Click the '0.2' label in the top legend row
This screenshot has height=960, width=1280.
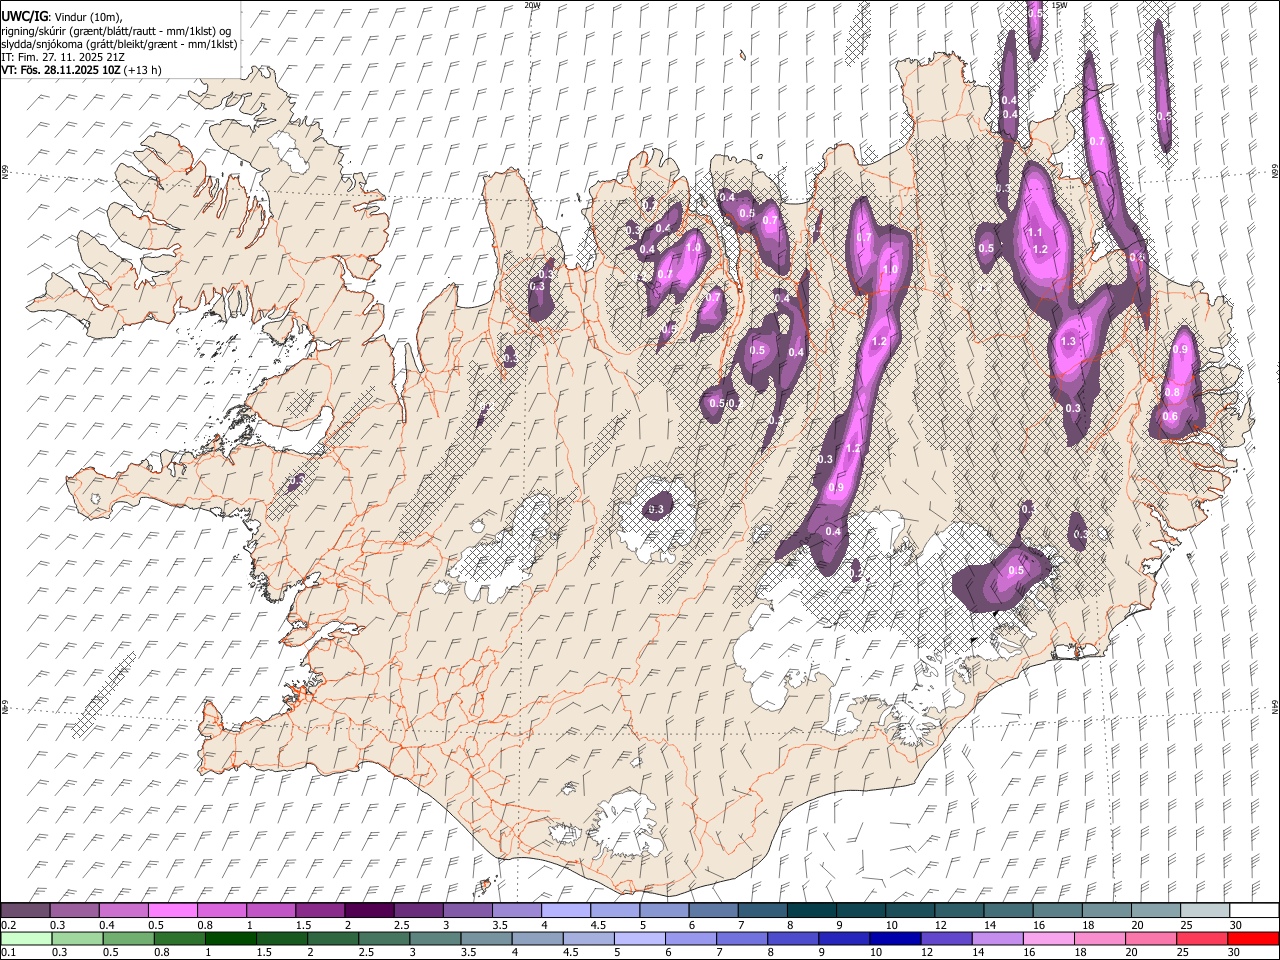click(x=8, y=925)
